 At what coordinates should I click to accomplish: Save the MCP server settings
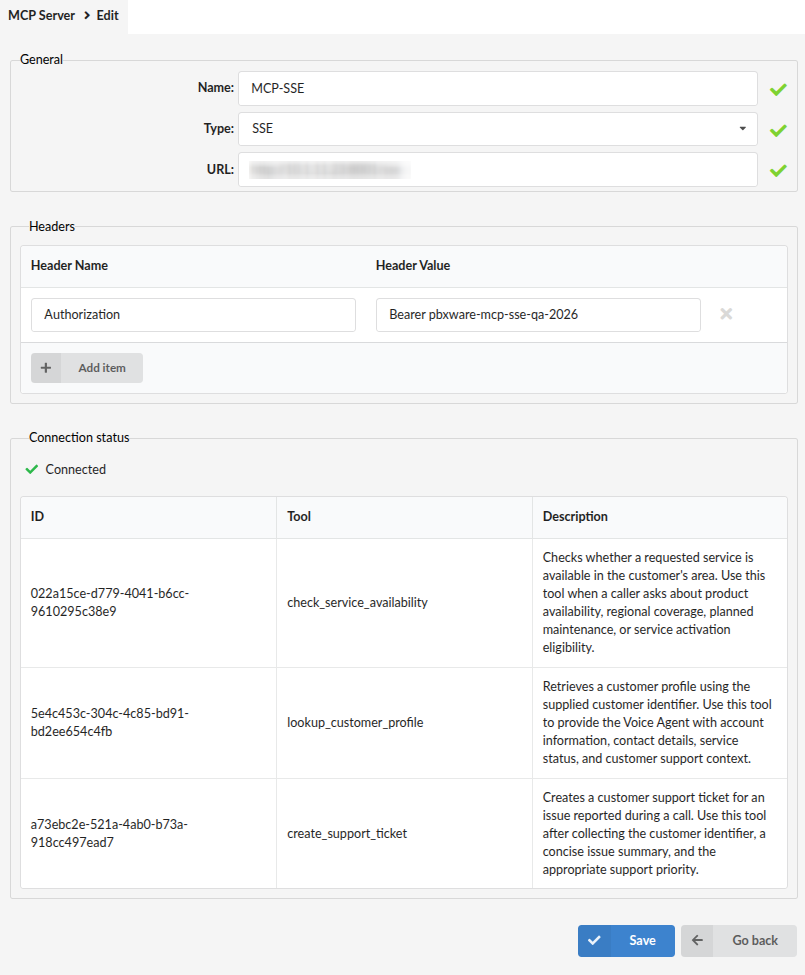click(626, 941)
